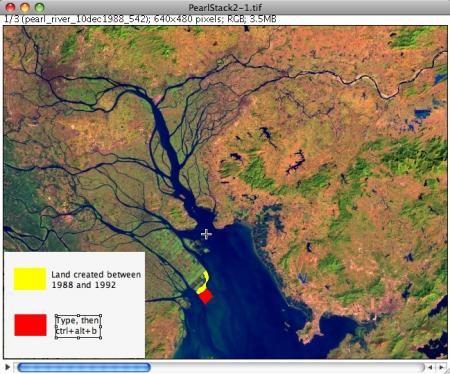Click the yellow legend swatch

[30, 279]
